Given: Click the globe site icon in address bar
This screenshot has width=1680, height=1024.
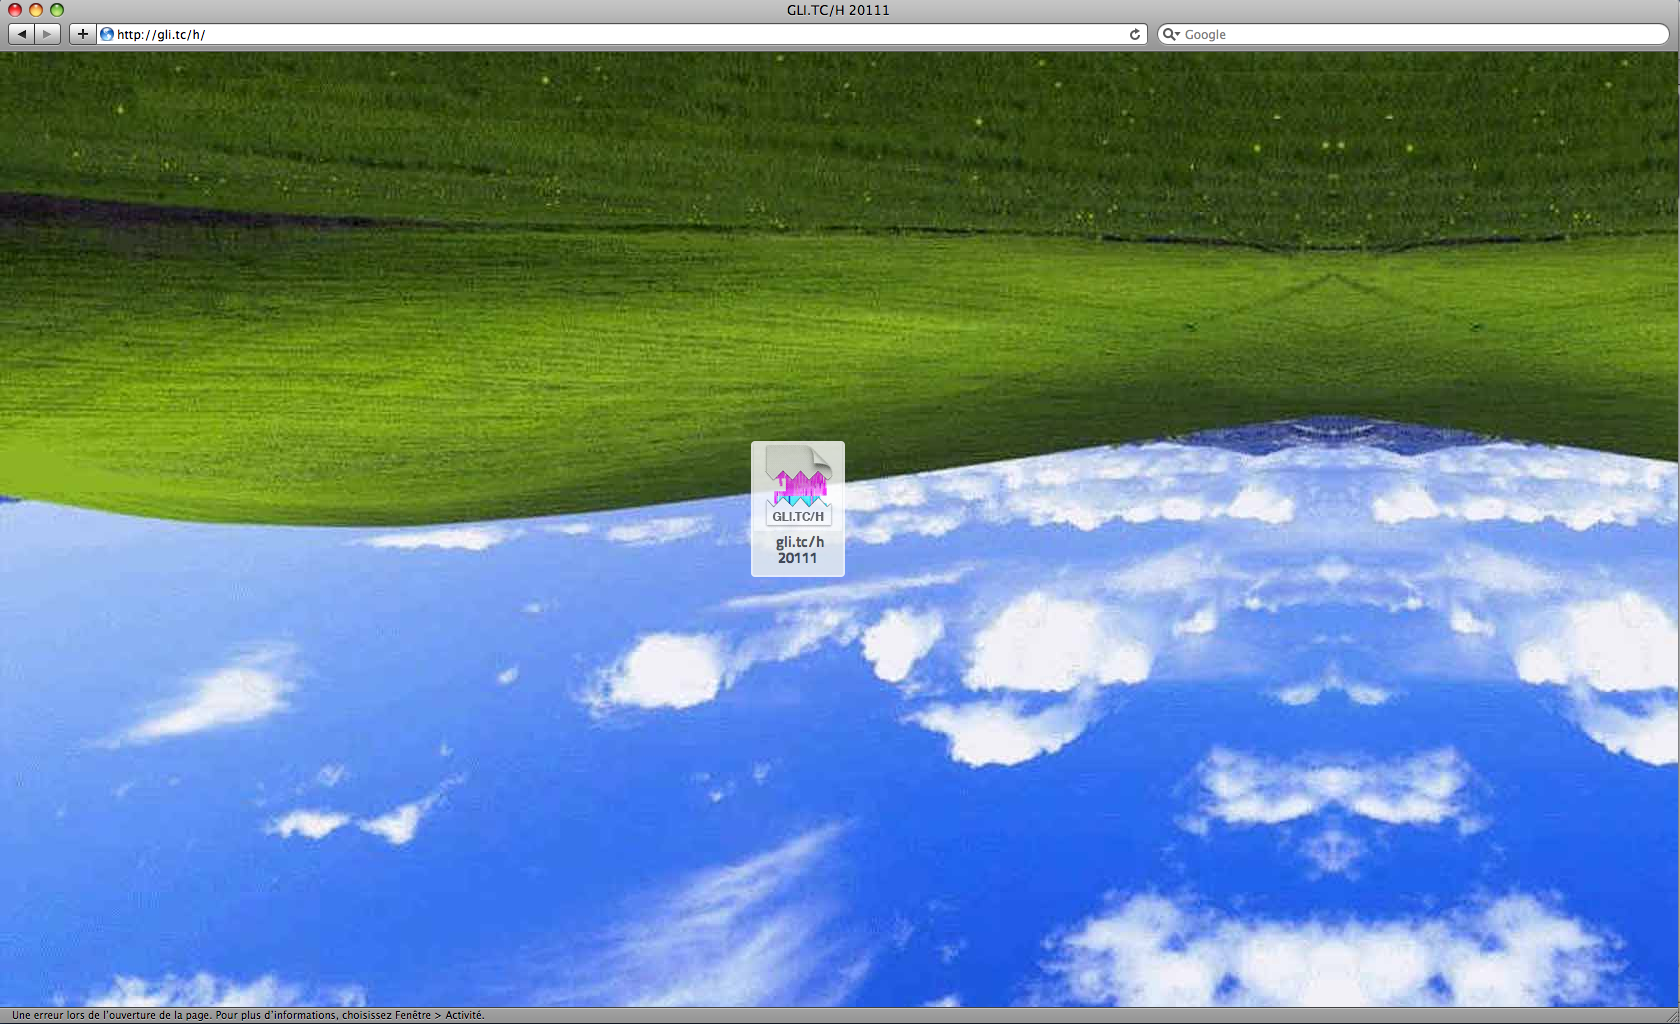Looking at the screenshot, I should tap(107, 34).
